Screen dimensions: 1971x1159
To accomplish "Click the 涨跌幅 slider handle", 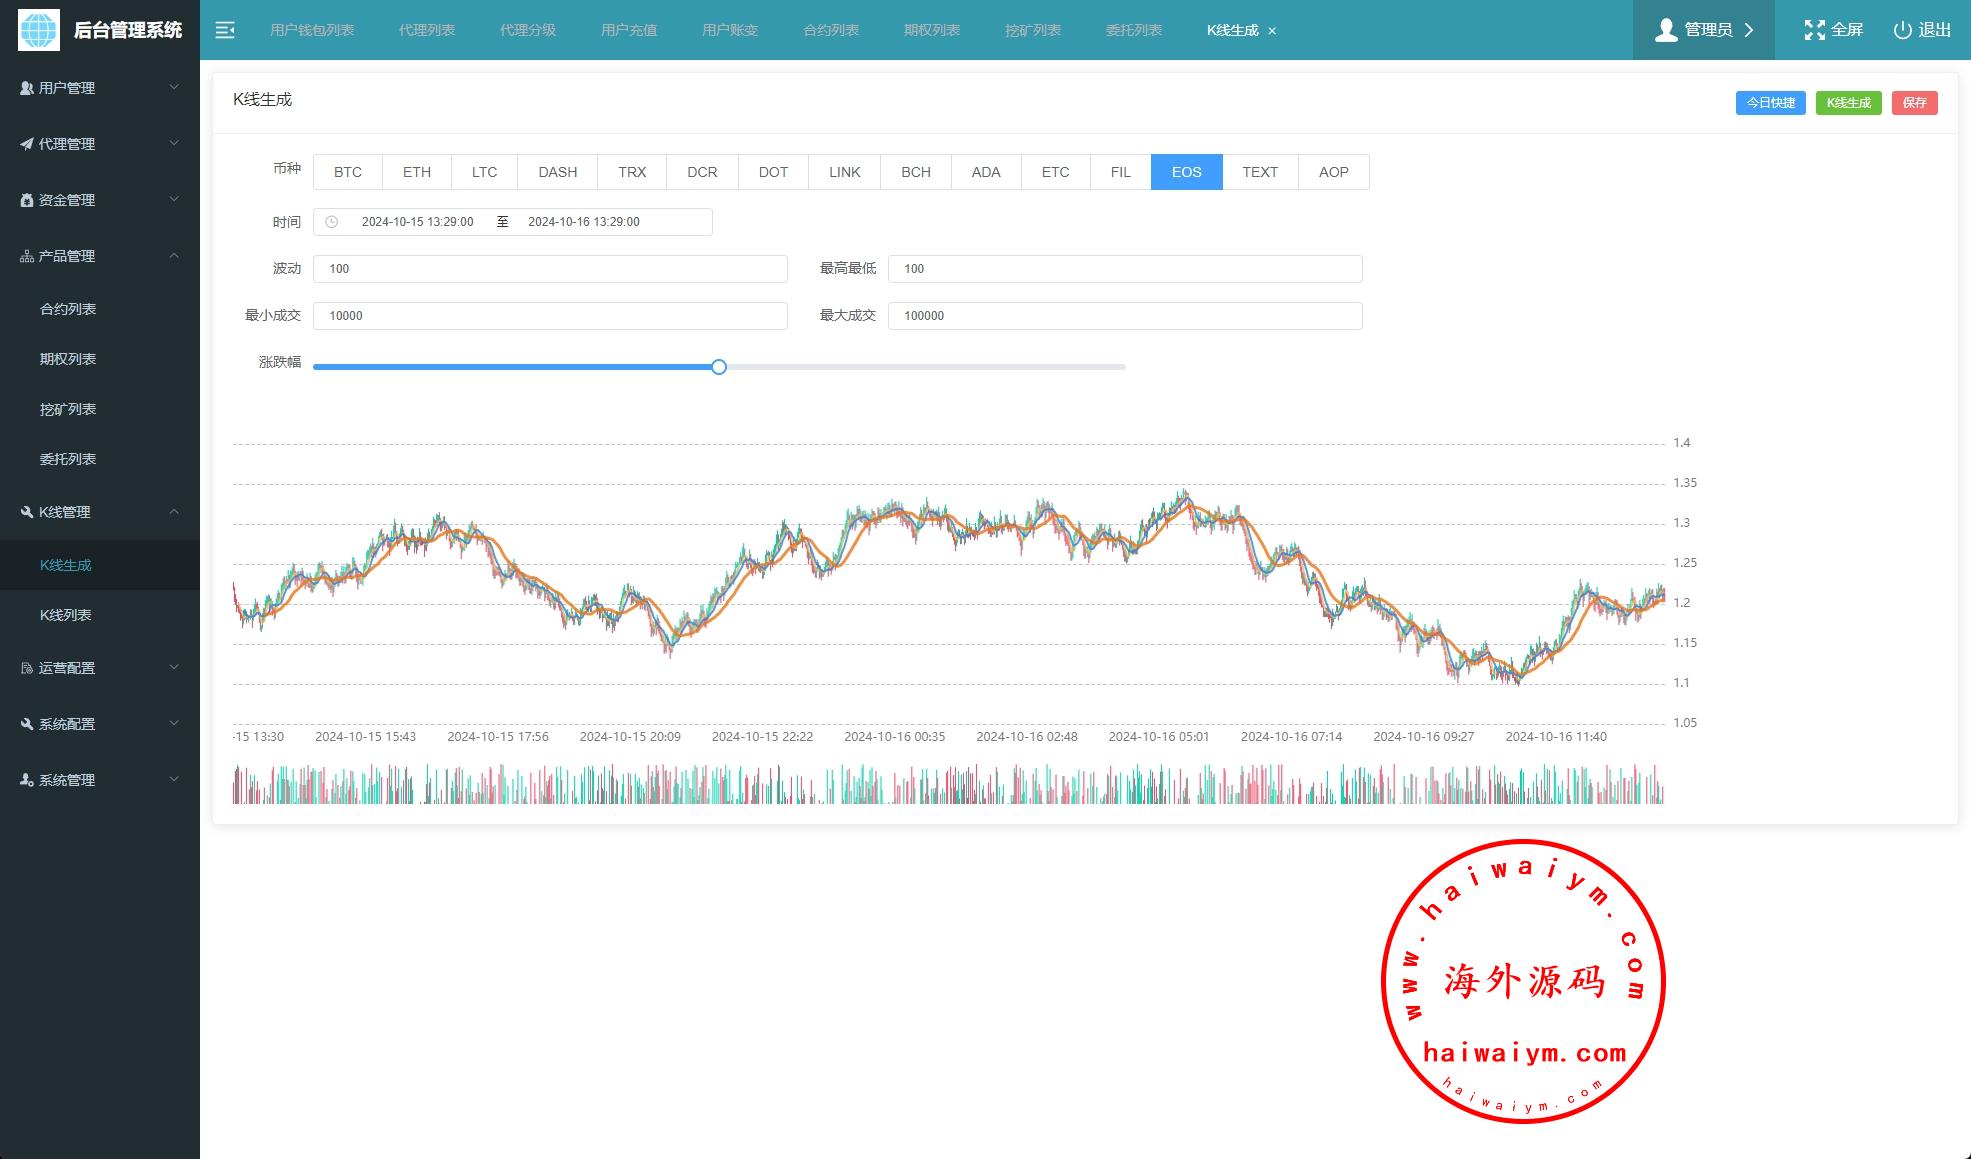I will [719, 367].
